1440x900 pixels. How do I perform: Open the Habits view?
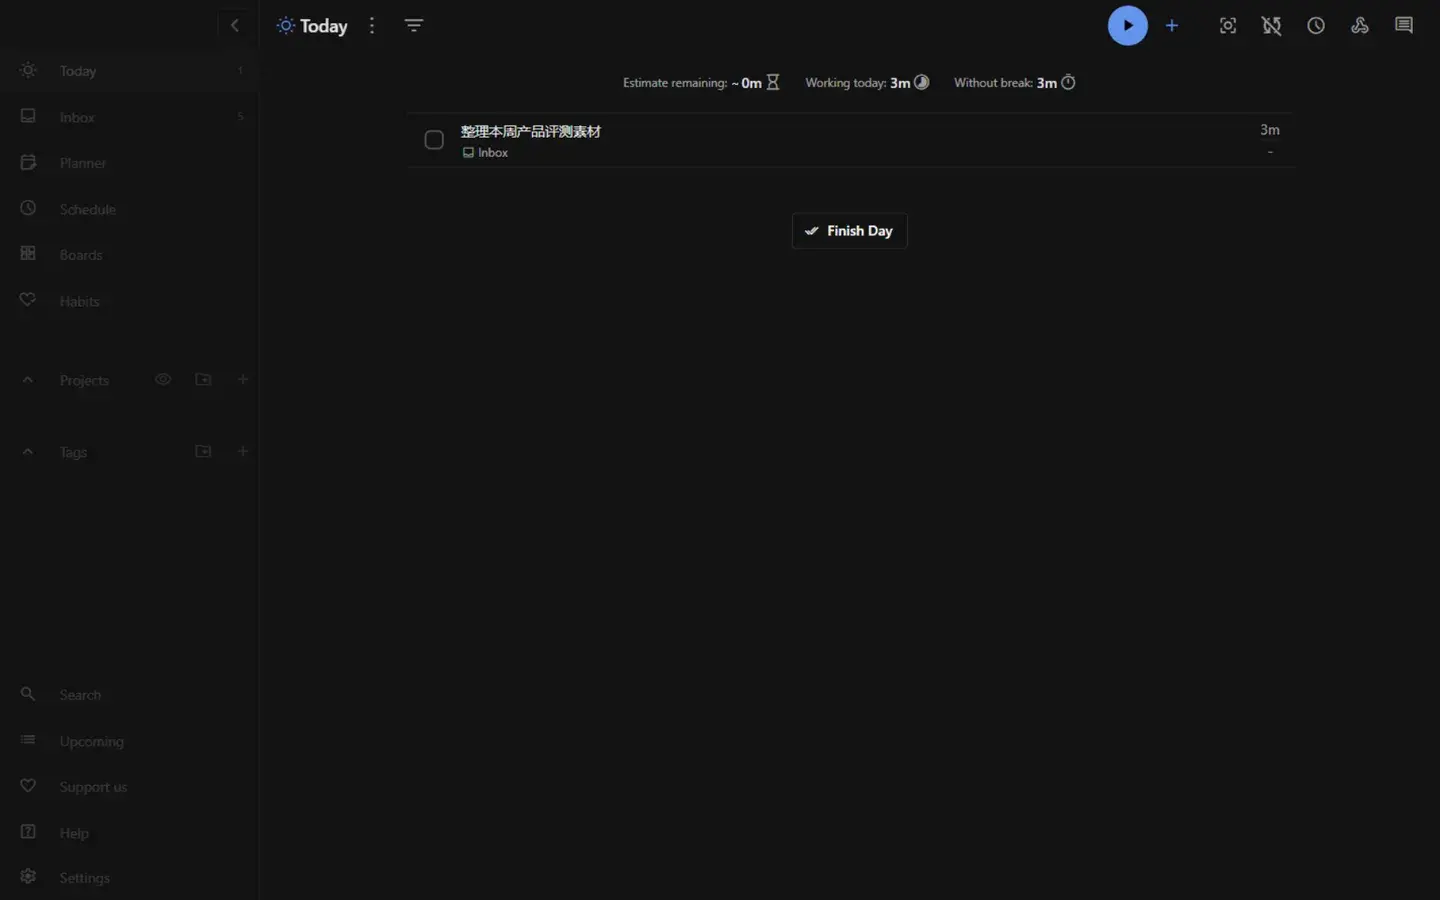pos(130,301)
